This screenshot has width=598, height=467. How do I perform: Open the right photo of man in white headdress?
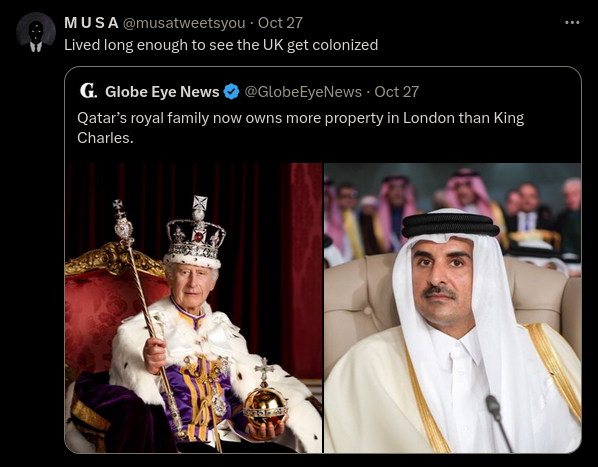tap(453, 308)
